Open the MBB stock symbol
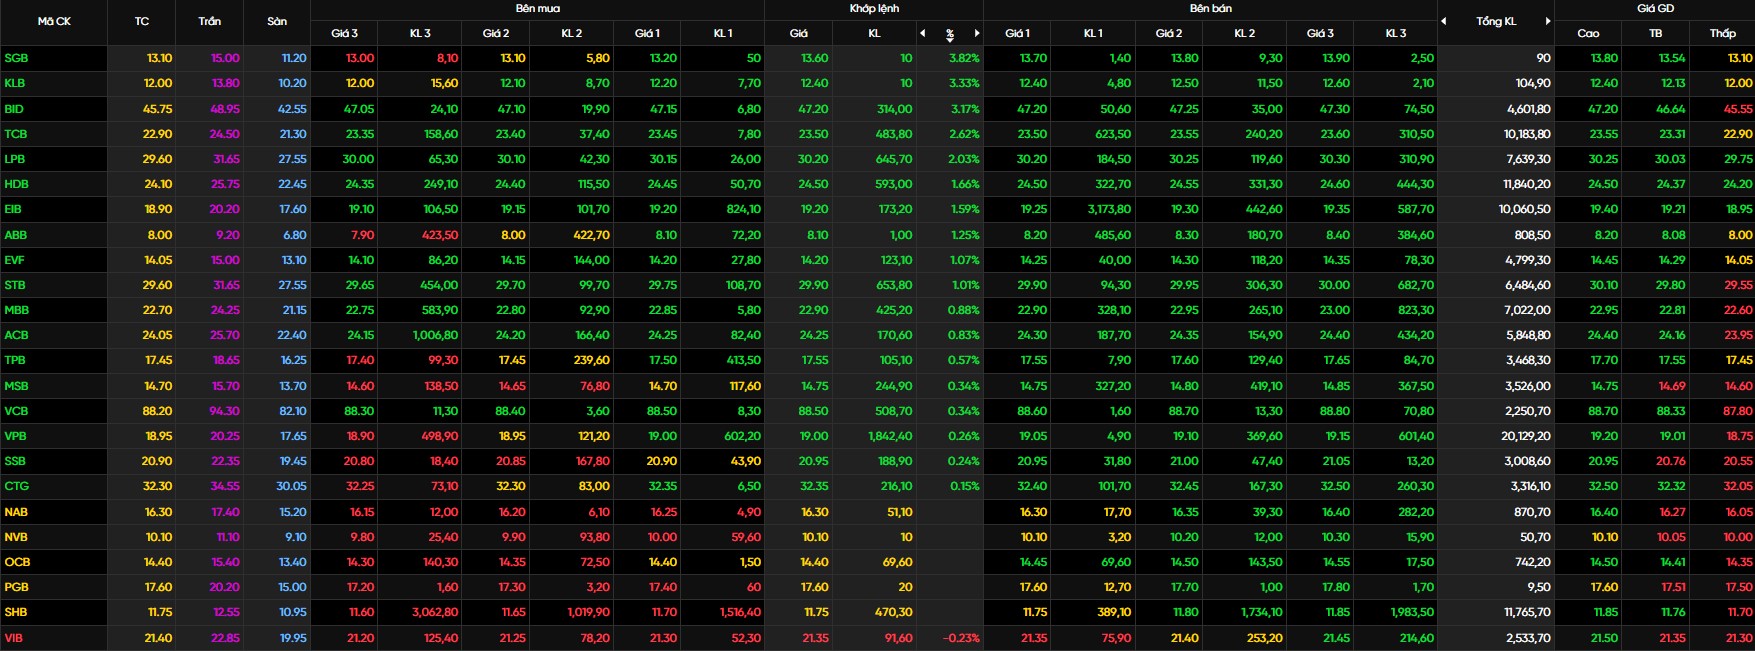Viewport: 1755px width, 651px height. click(16, 310)
